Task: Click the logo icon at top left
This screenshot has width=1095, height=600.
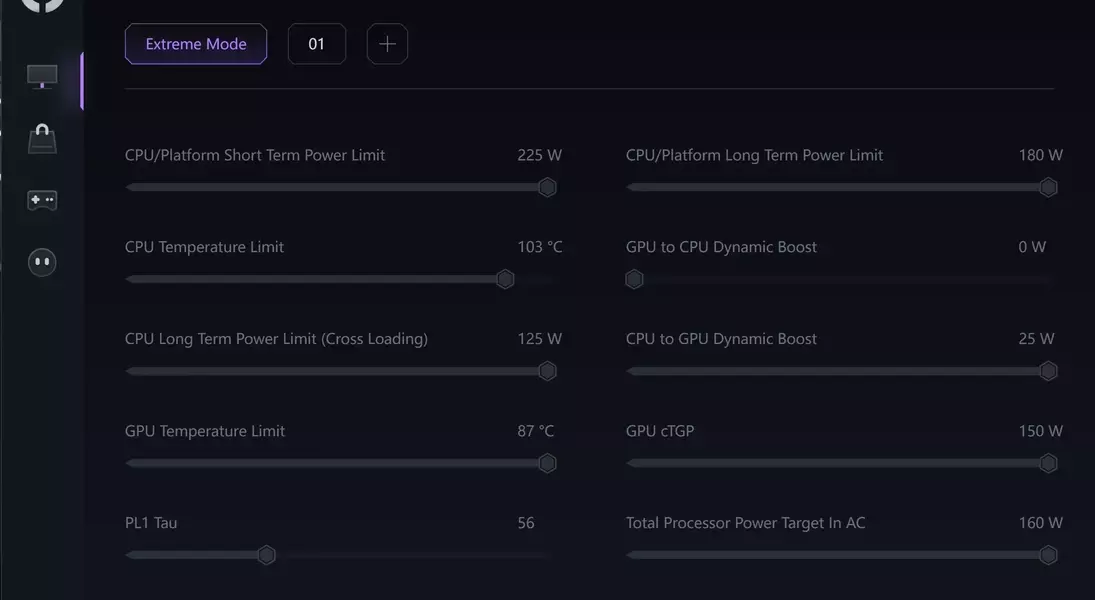Action: [x=42, y=4]
